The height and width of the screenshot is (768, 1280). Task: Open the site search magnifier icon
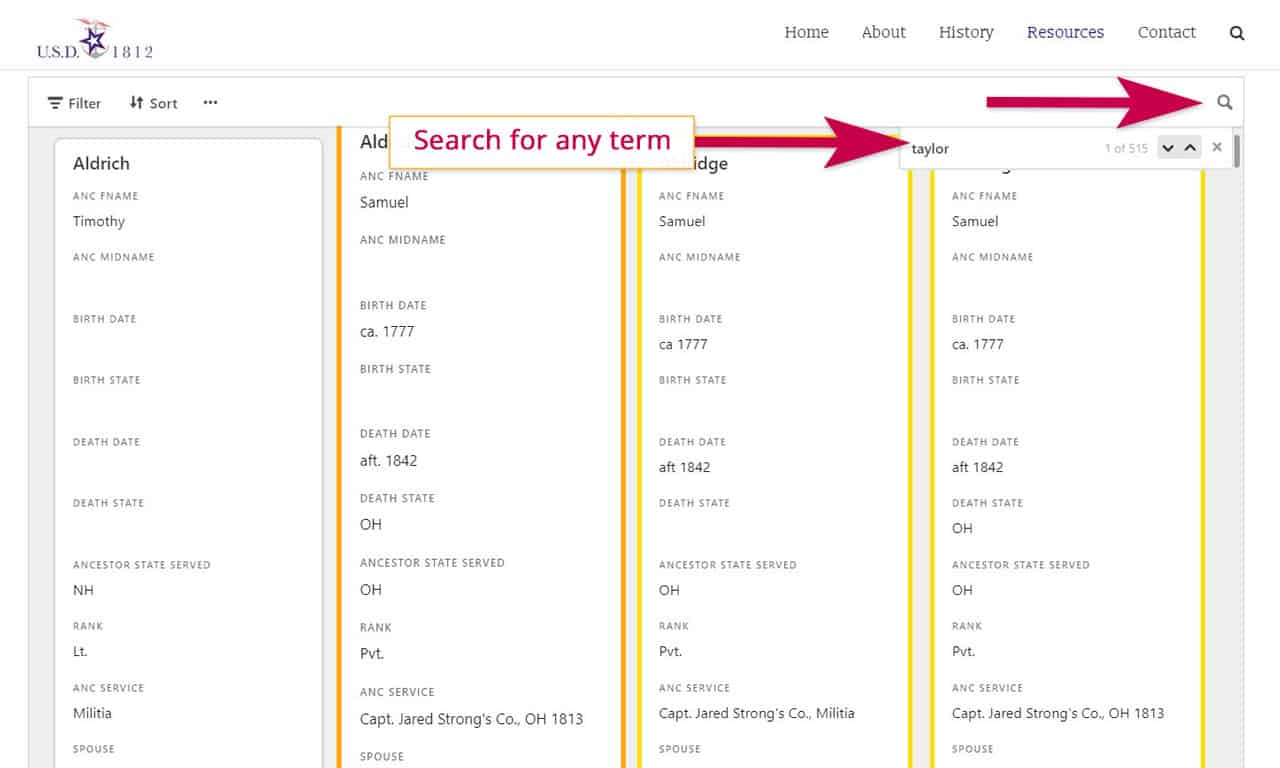[x=1237, y=32]
